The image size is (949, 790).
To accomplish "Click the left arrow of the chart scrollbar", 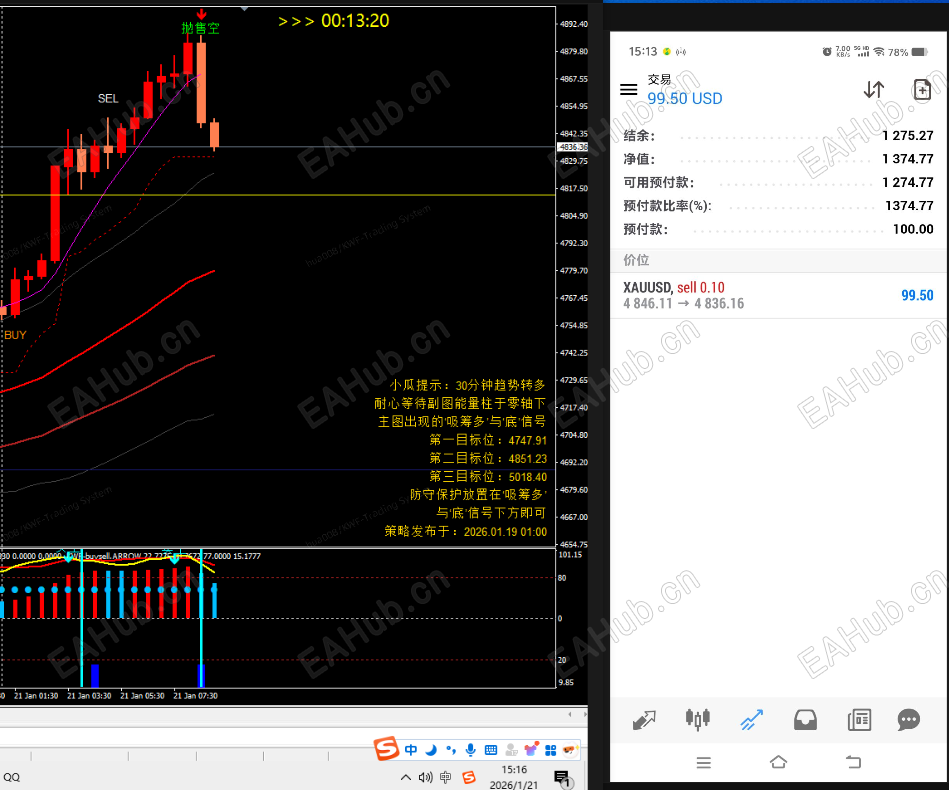I will point(570,714).
